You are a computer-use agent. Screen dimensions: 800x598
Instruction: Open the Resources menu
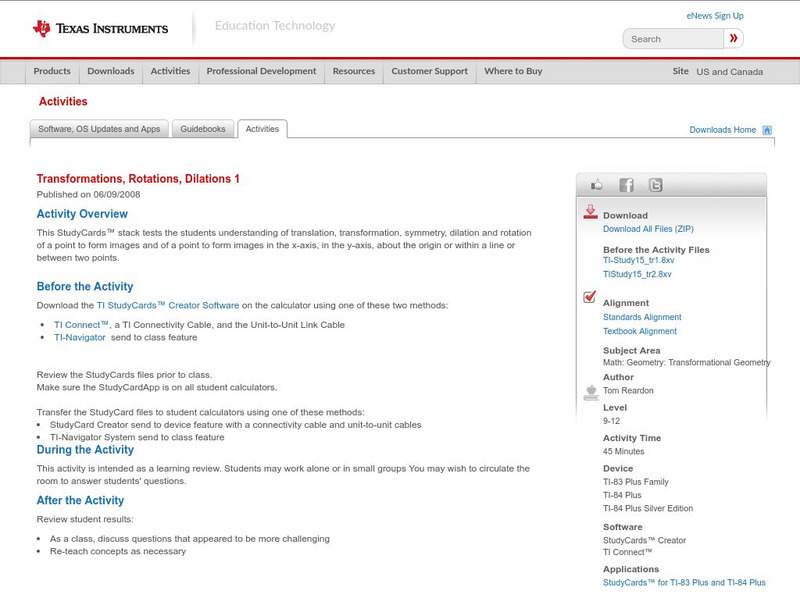tap(354, 71)
